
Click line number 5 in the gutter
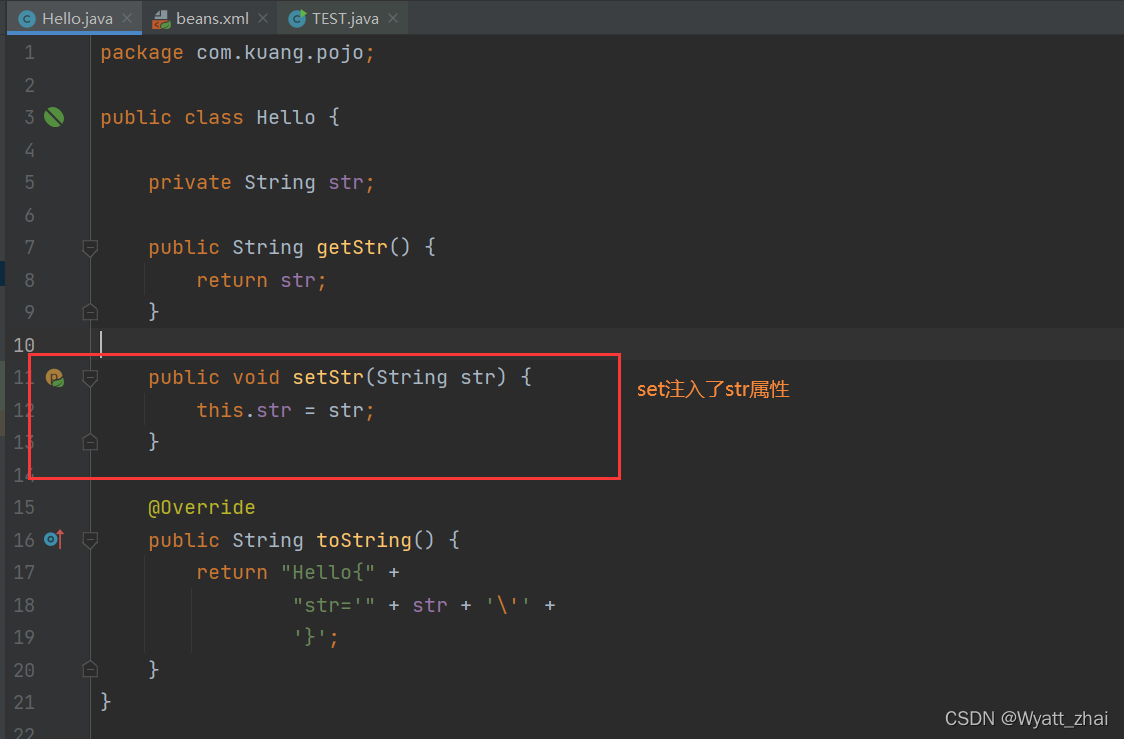point(29,182)
